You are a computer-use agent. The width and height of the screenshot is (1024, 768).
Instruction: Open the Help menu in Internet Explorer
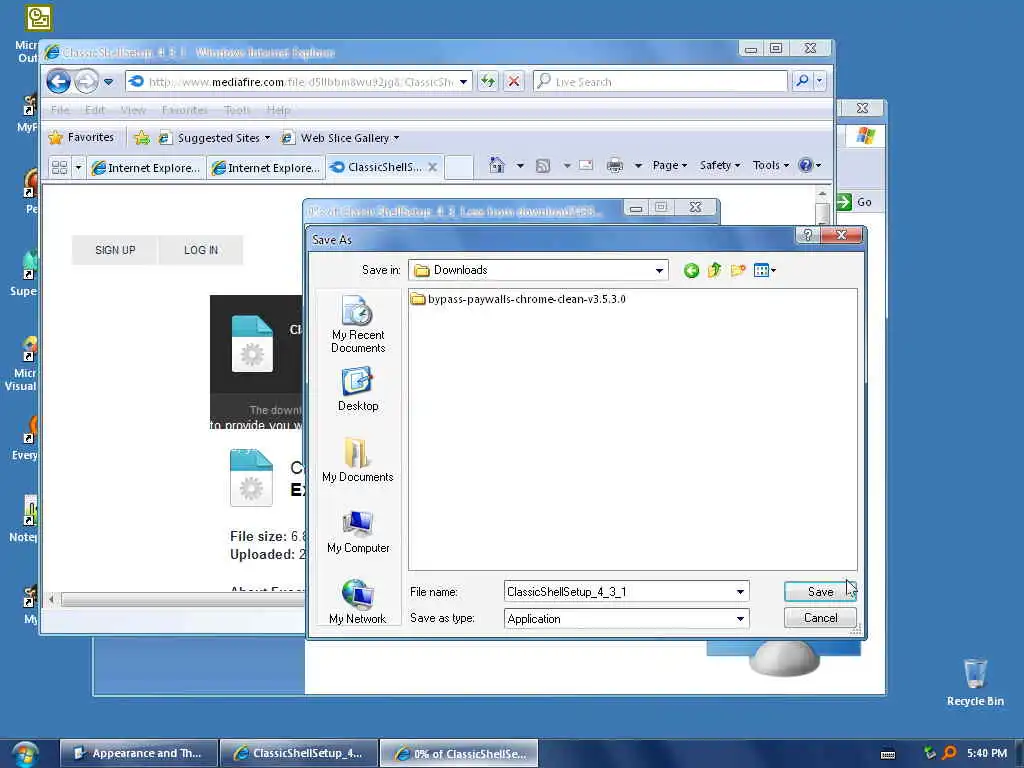tap(278, 110)
